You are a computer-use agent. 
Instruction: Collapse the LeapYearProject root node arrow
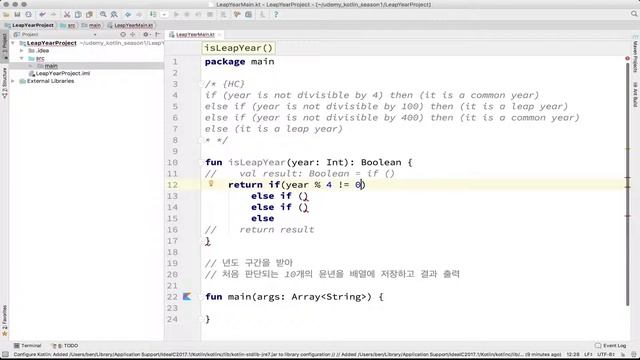click(13, 43)
